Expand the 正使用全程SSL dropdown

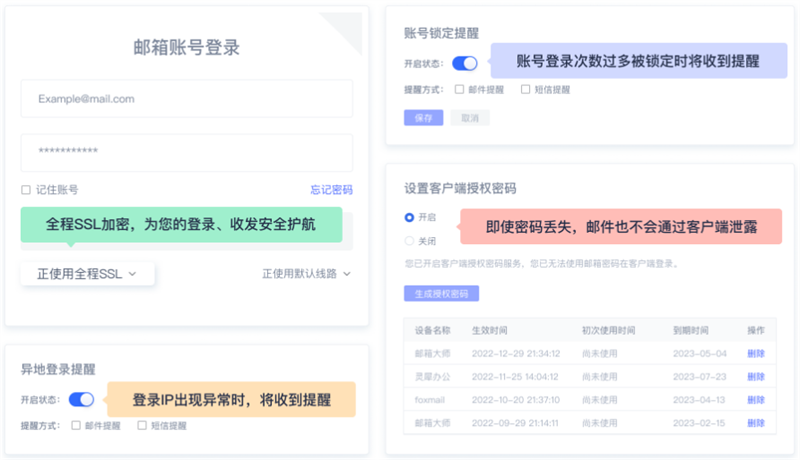tap(87, 274)
